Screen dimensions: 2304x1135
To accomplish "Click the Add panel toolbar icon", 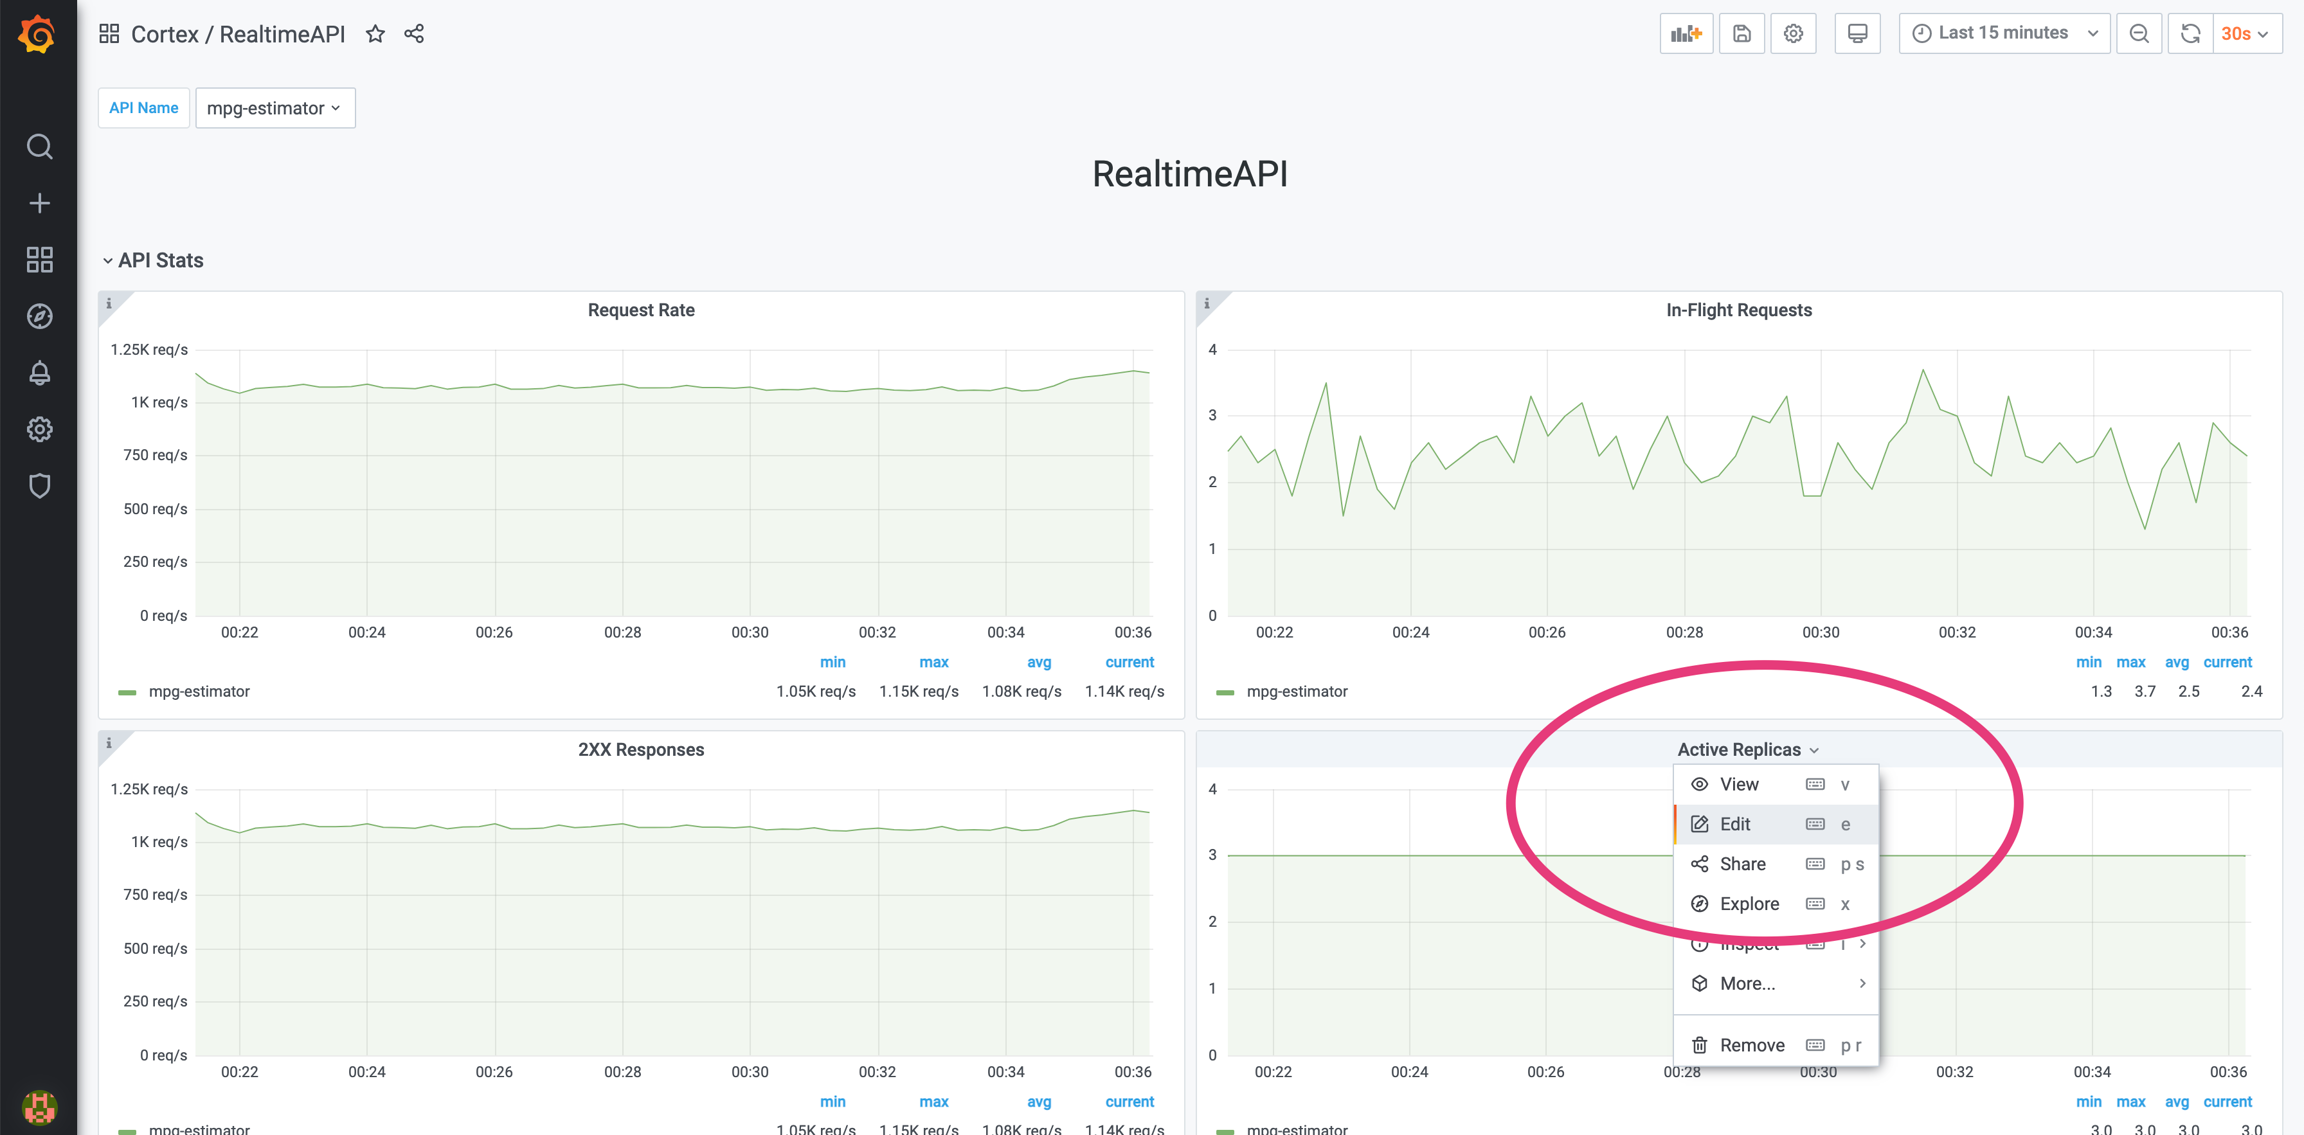I will [x=1686, y=34].
